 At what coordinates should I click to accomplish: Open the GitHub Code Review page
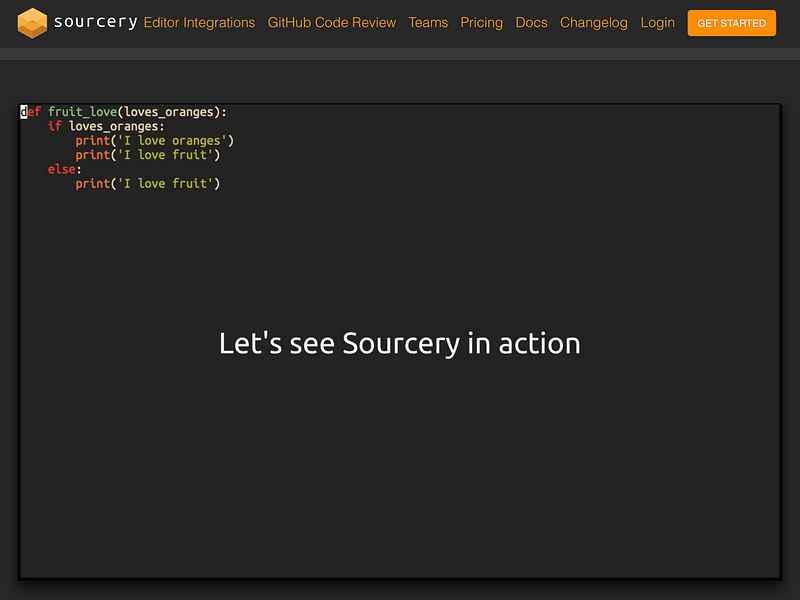pyautogui.click(x=332, y=23)
